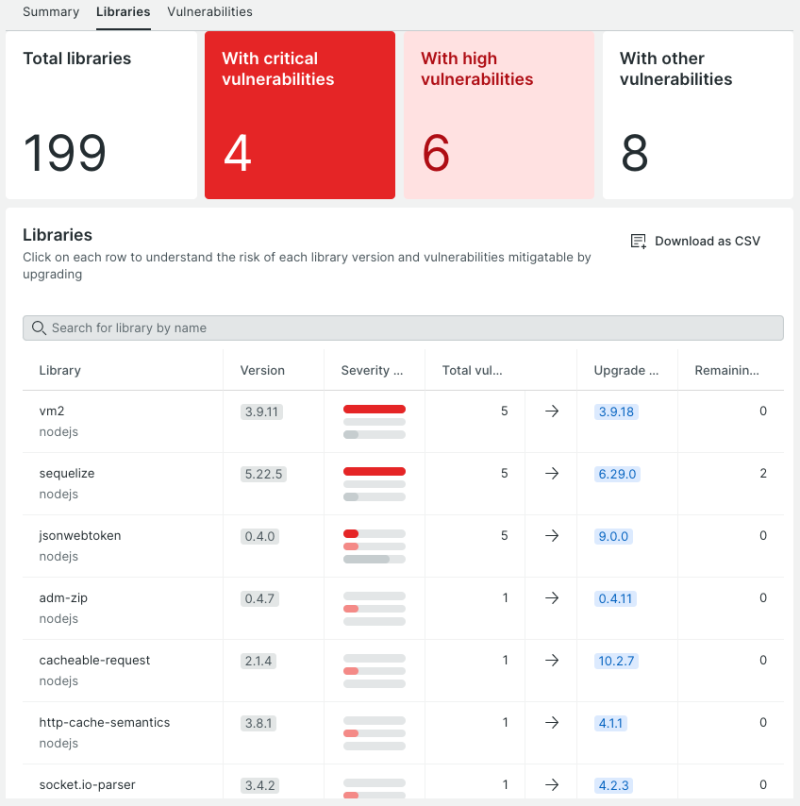The height and width of the screenshot is (806, 800).
Task: Select the With critical vulnerabilities card
Action: (x=299, y=114)
